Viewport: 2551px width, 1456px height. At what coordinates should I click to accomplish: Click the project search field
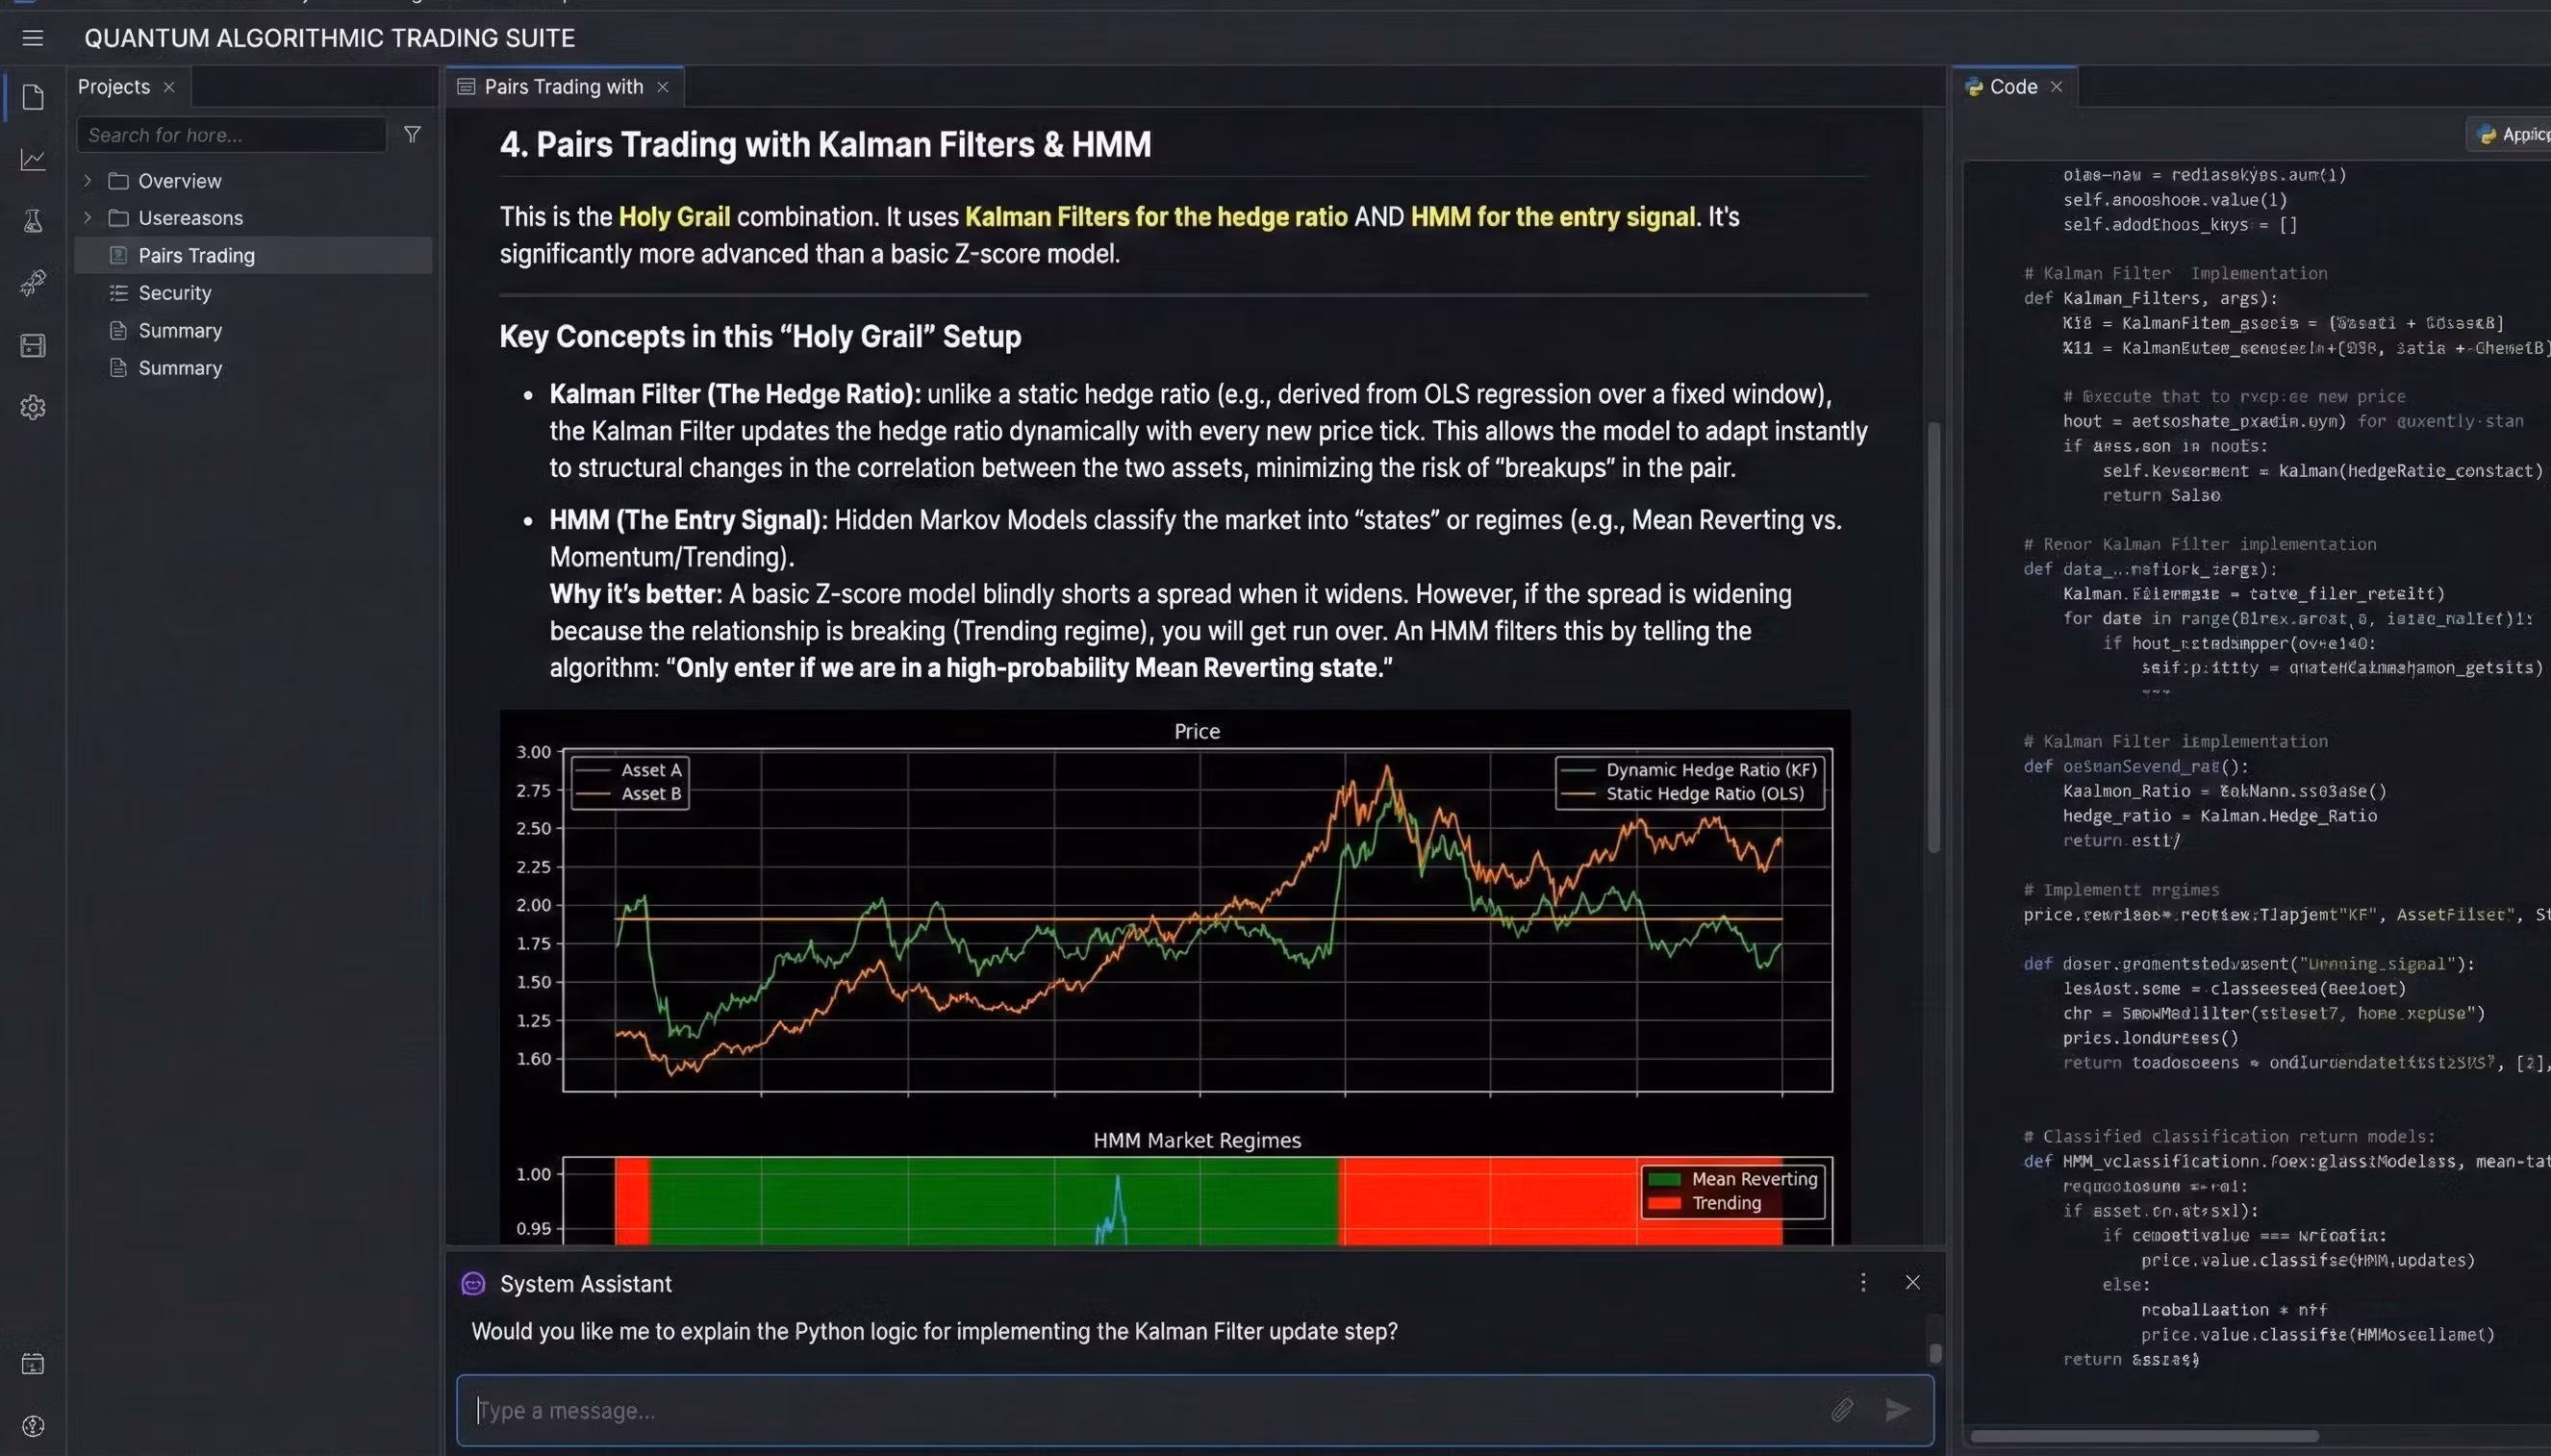point(231,135)
